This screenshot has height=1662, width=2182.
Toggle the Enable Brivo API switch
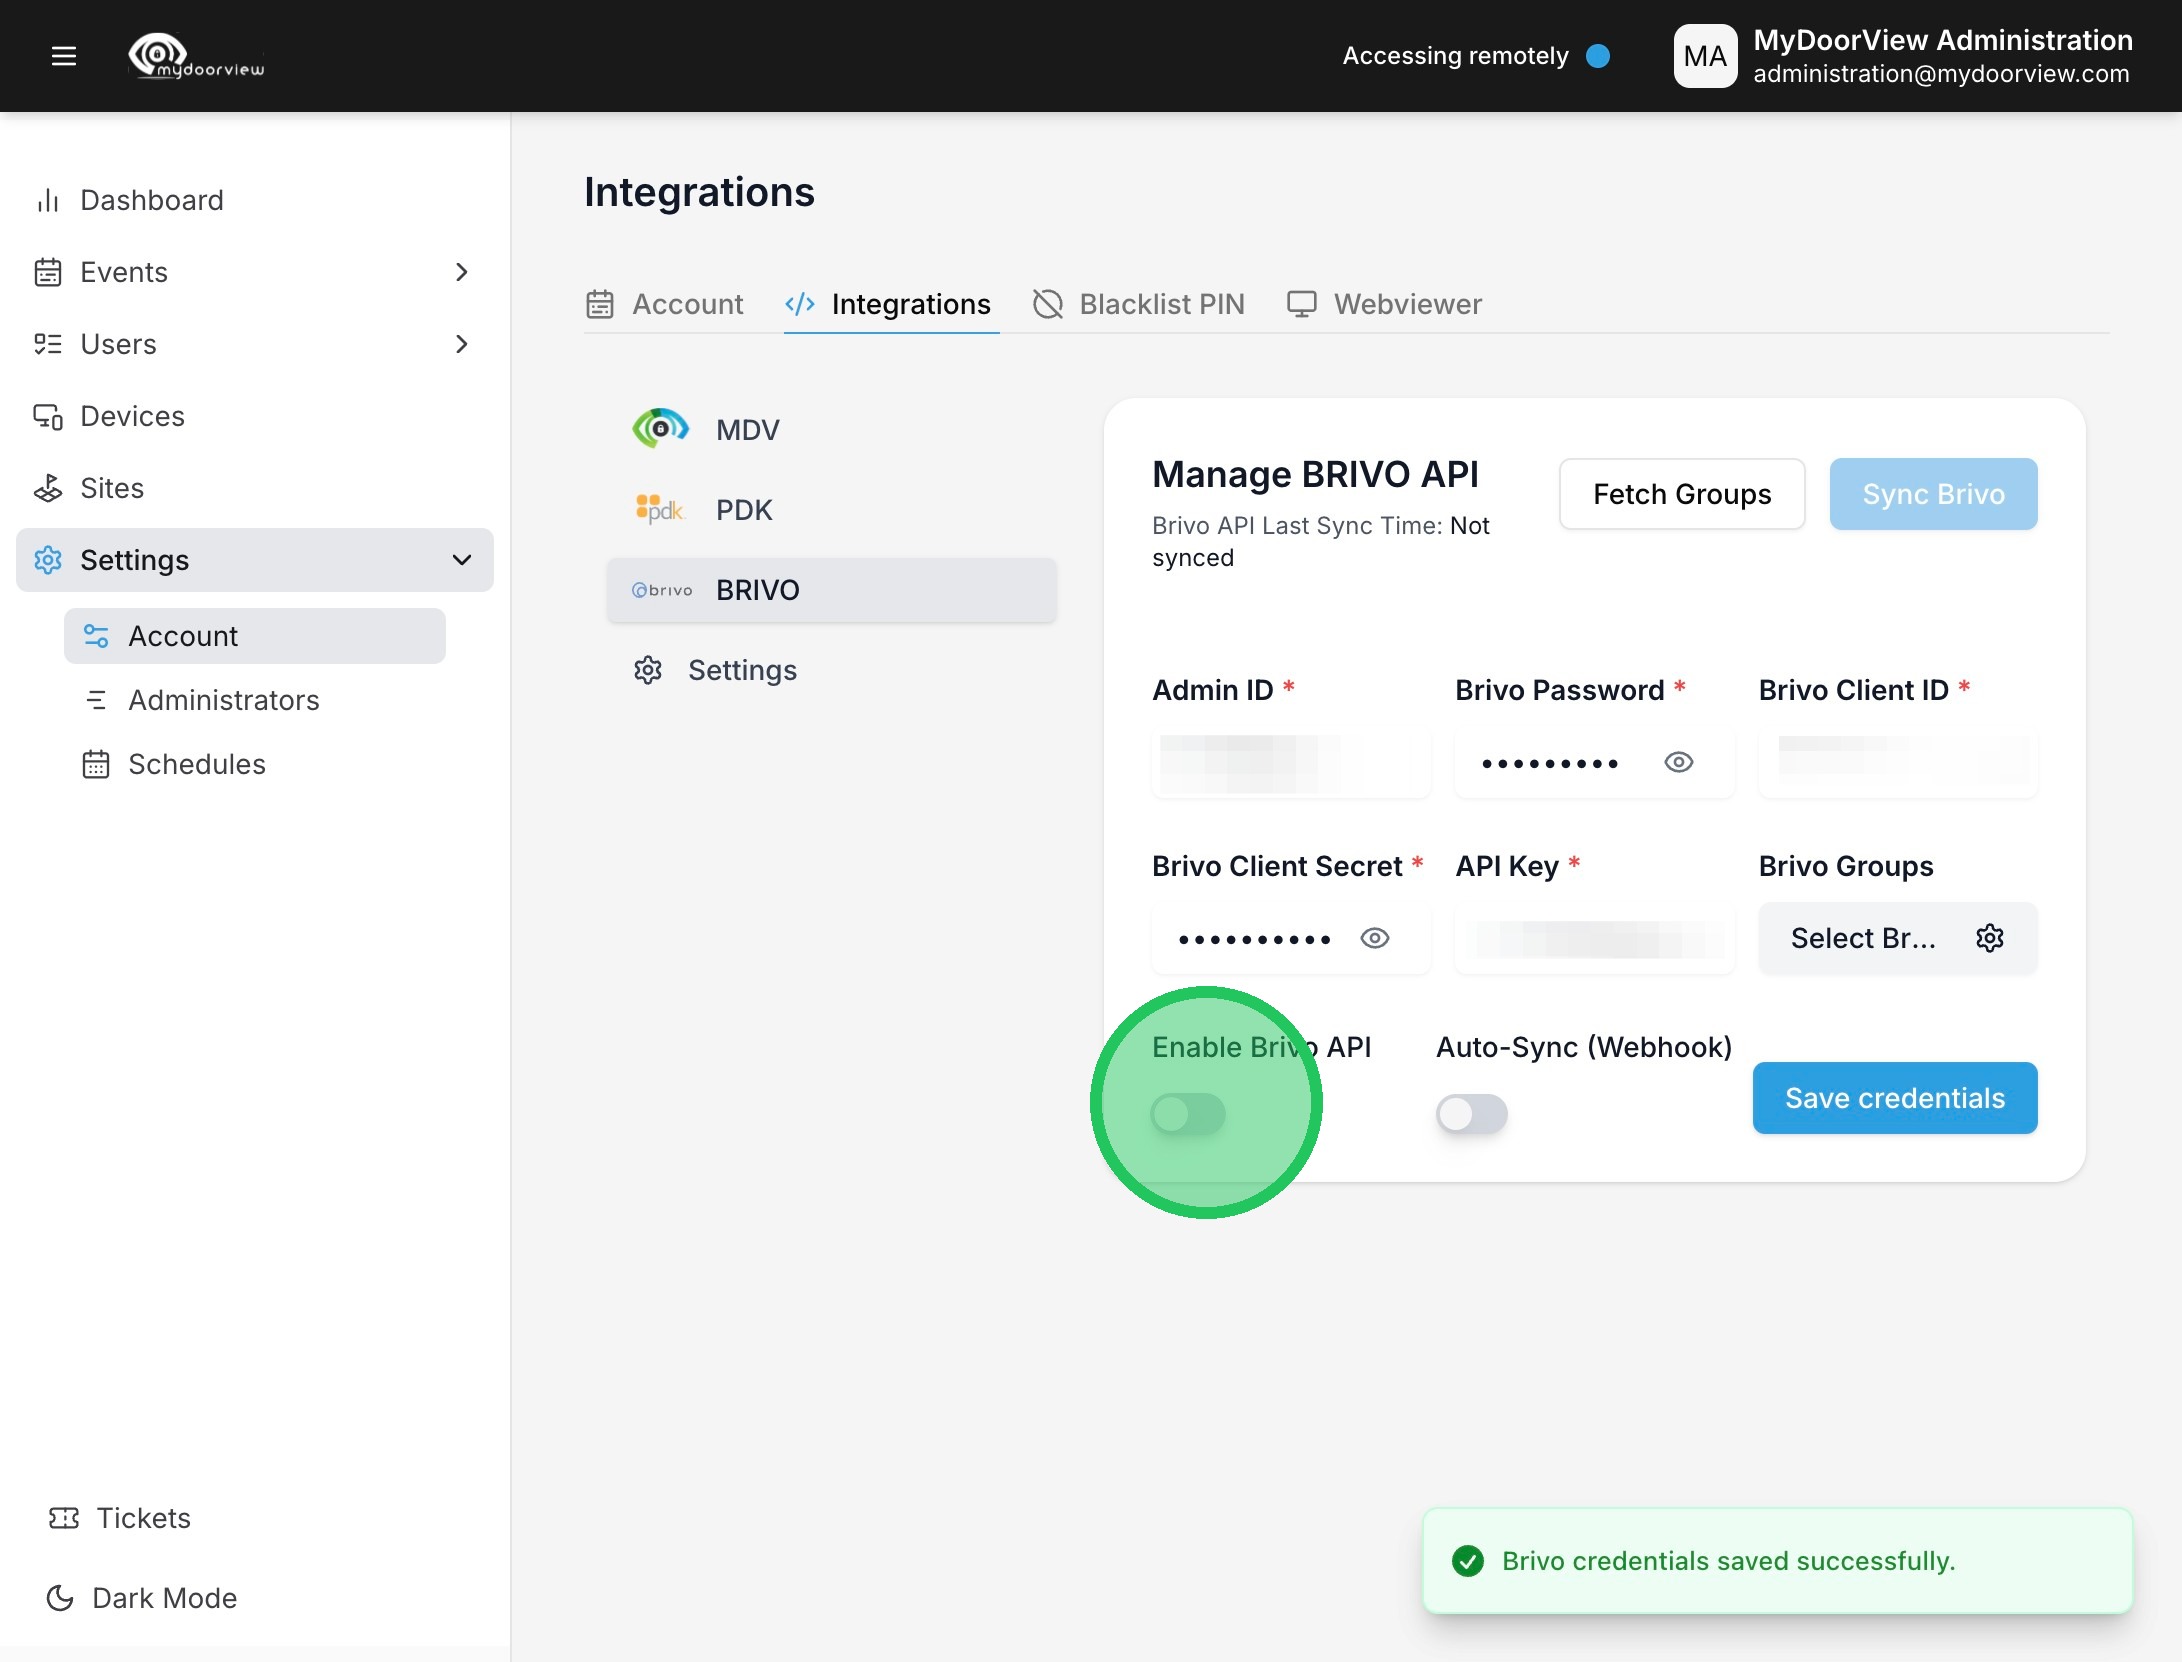click(x=1188, y=1113)
